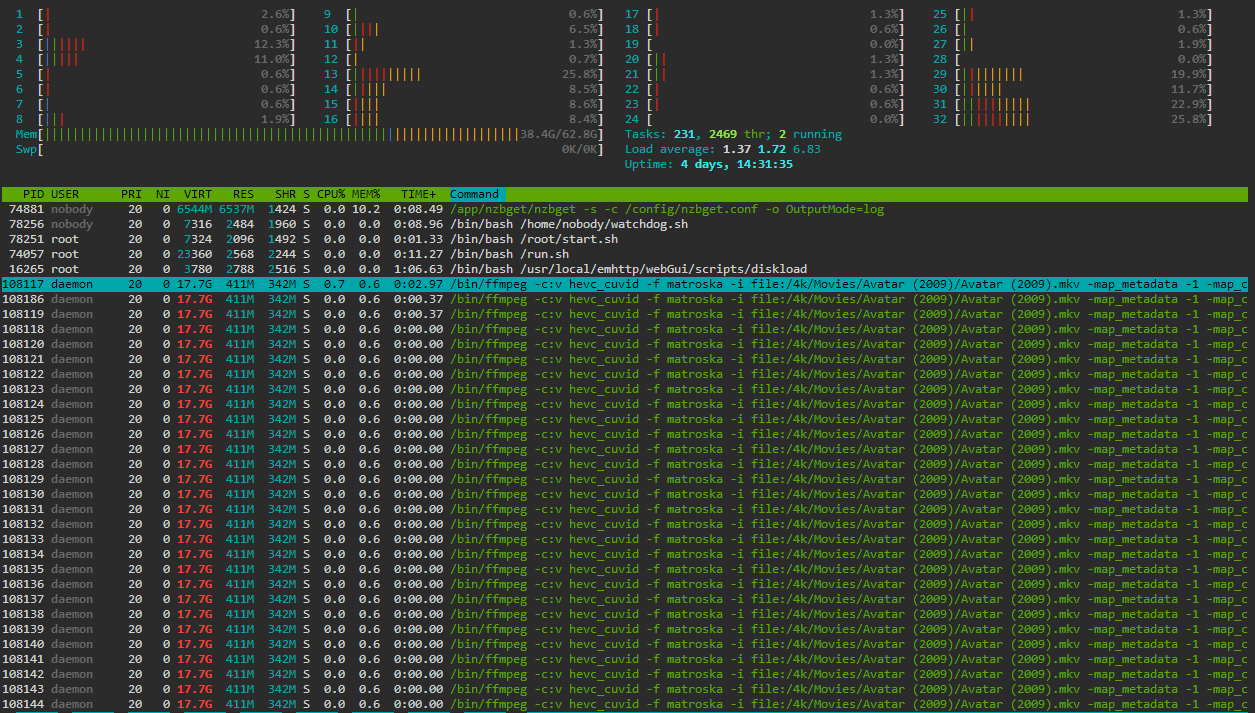1255x713 pixels.
Task: Select the /root/start.sh process row
Action: point(600,239)
